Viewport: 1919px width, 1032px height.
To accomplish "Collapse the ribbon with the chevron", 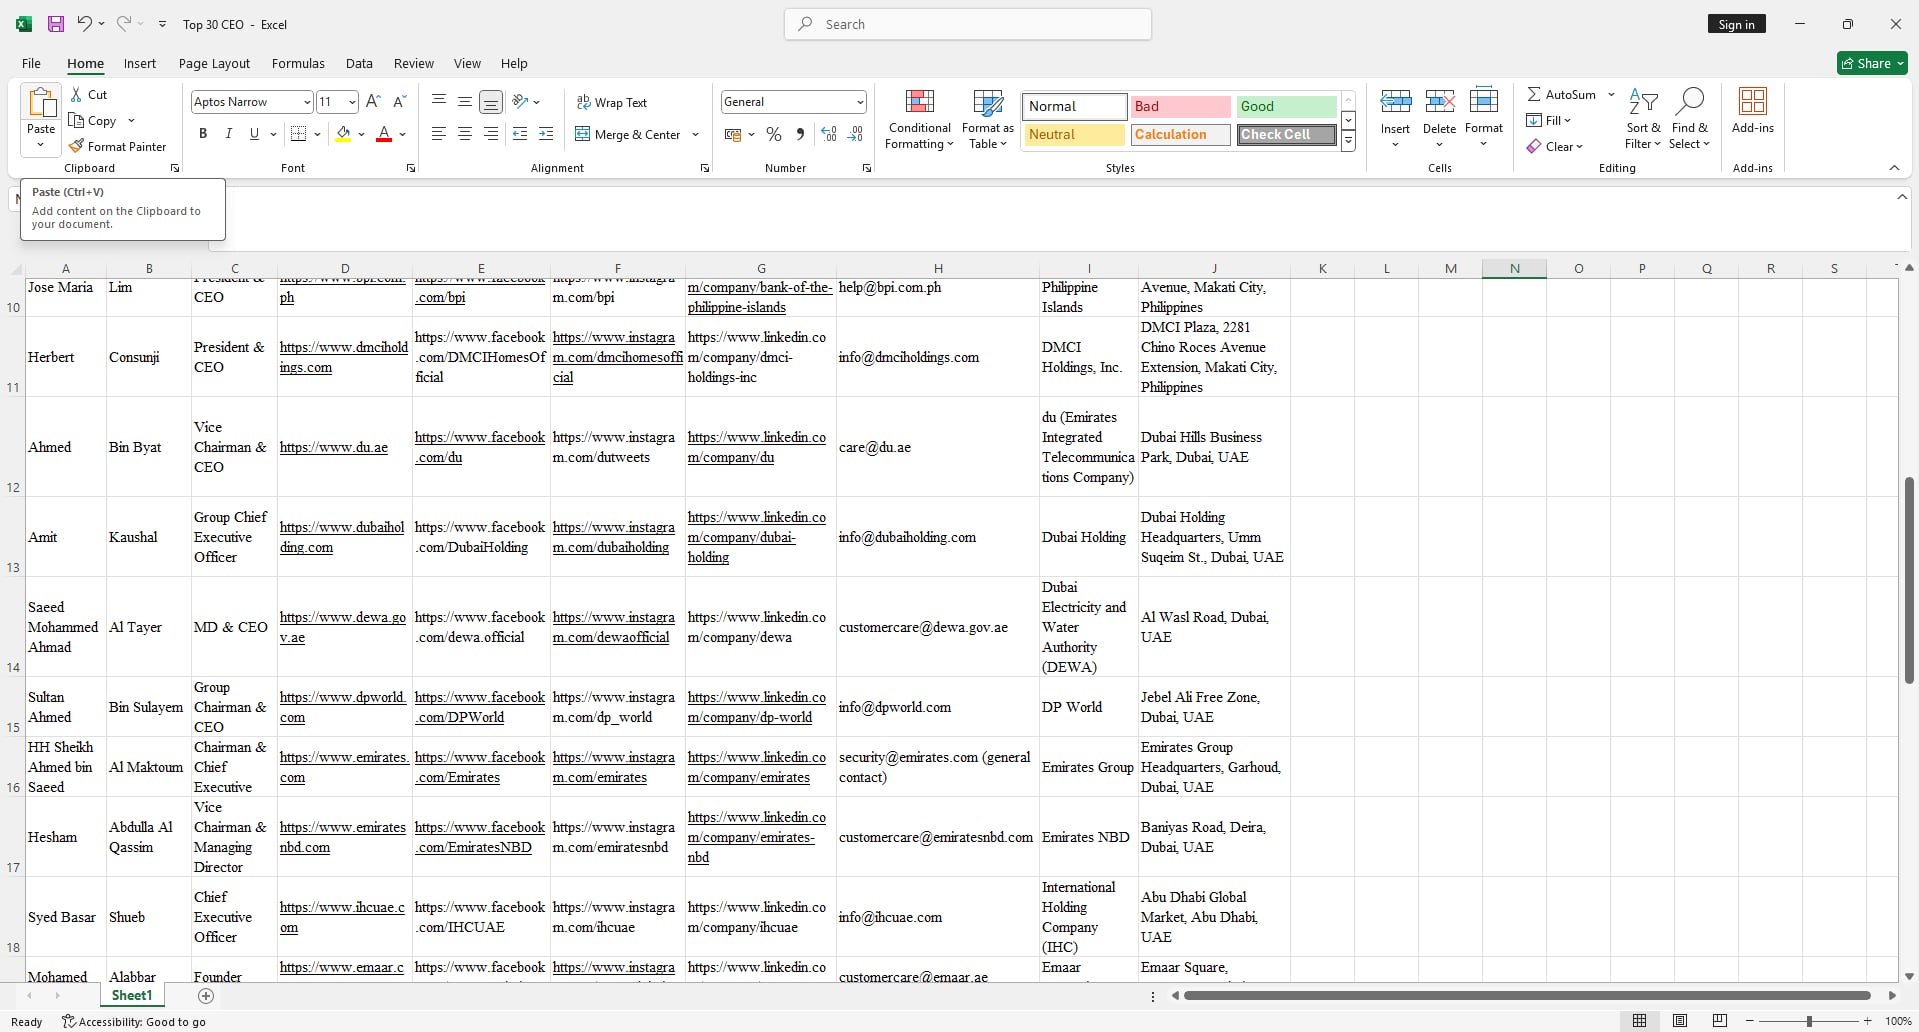I will tap(1894, 168).
